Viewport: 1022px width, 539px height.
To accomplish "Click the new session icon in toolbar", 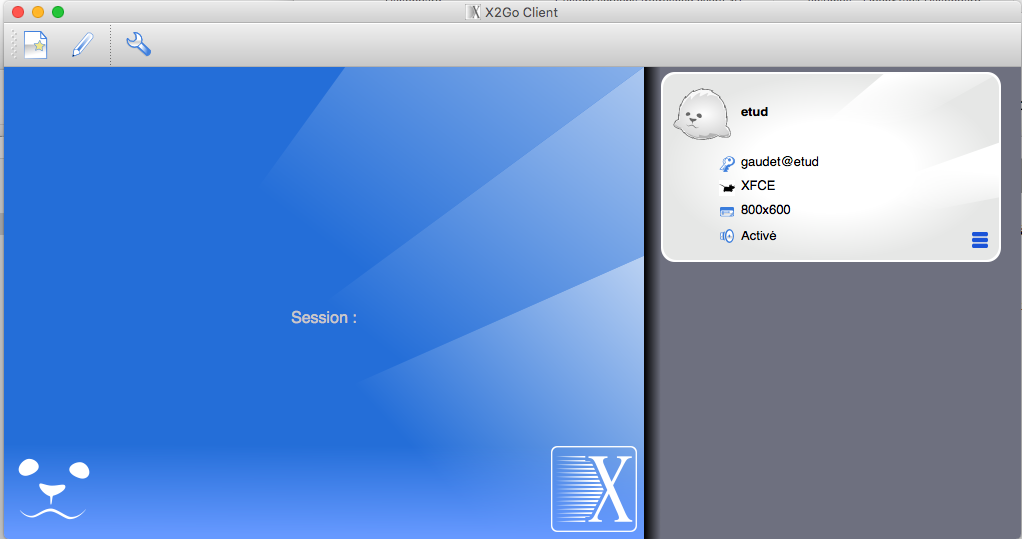I will point(36,45).
